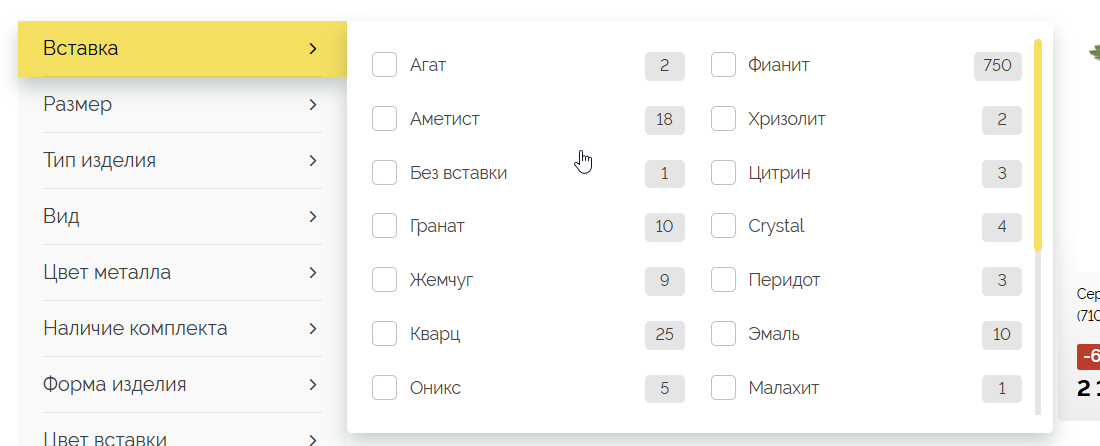Viewport: 1100px width, 446px height.
Task: Click the yellow scrollbar in inserts list
Action: click(x=1038, y=144)
